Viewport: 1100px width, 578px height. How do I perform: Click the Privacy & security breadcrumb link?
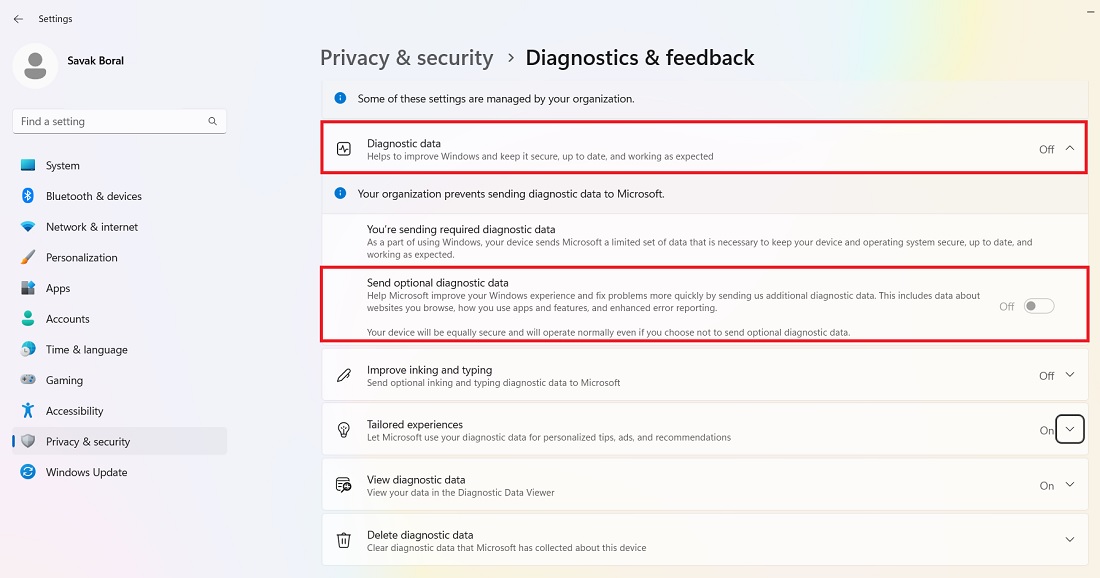coord(406,57)
